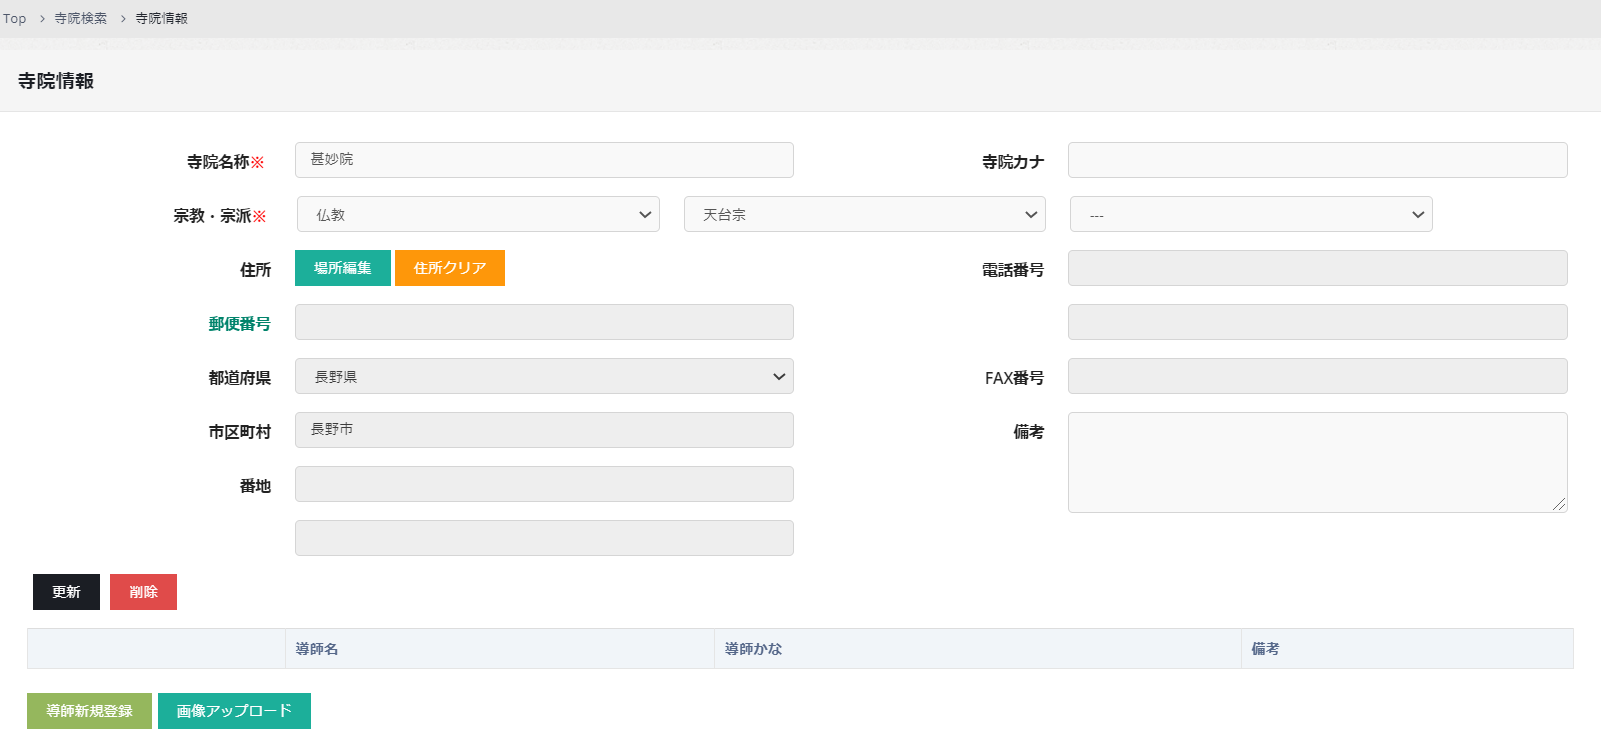
Task: Select the 郵便番号 input field
Action: (544, 322)
